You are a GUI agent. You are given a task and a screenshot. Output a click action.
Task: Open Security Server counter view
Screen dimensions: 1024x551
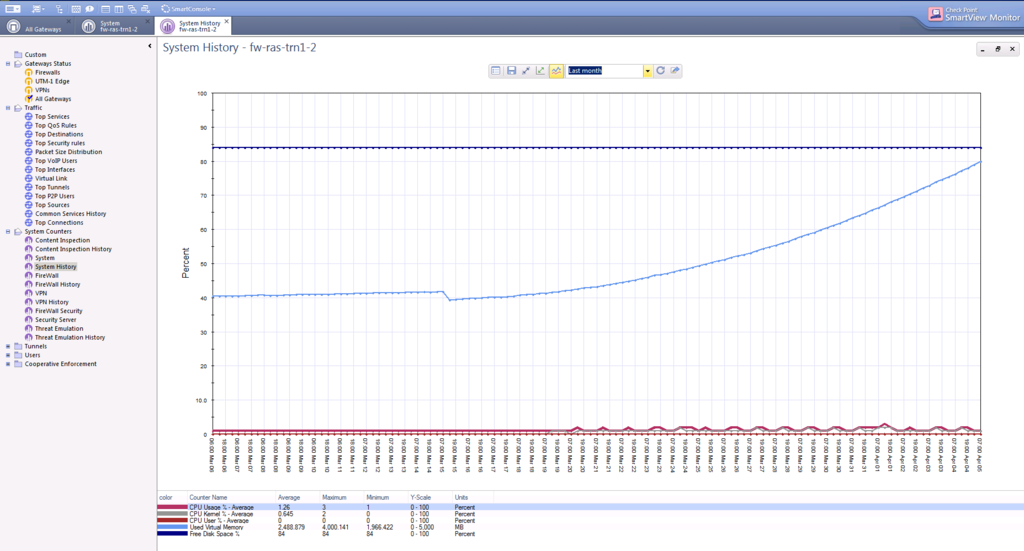pyautogui.click(x=56, y=320)
